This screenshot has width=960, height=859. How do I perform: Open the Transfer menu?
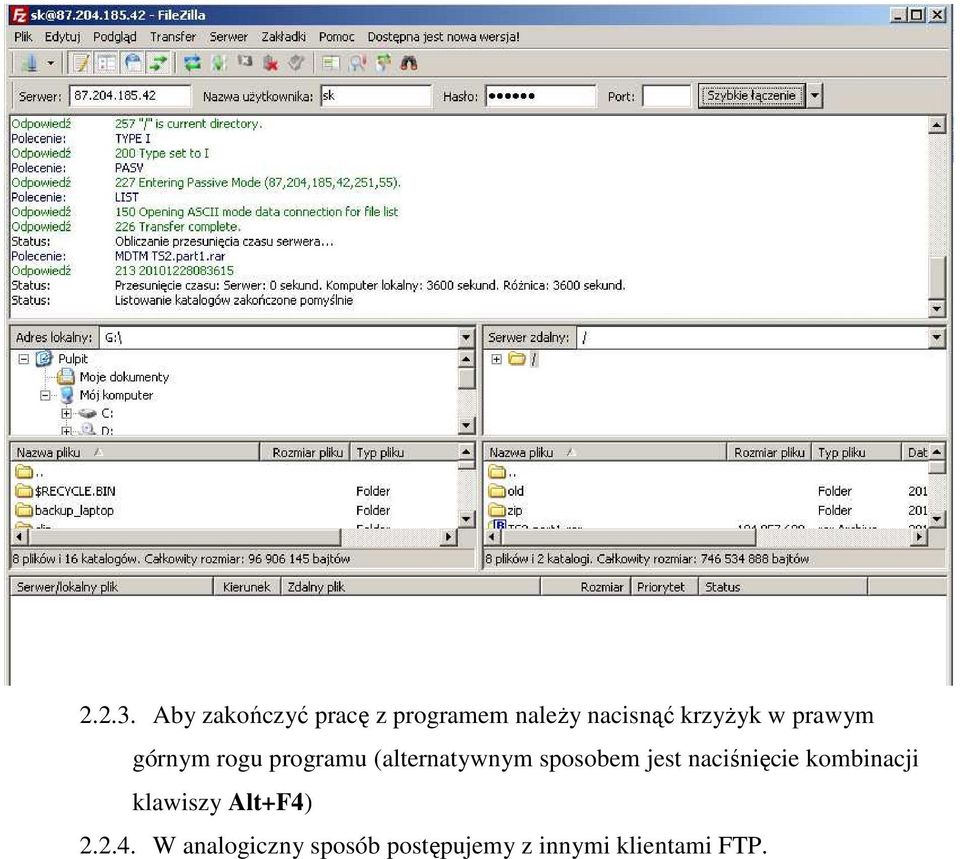click(173, 37)
